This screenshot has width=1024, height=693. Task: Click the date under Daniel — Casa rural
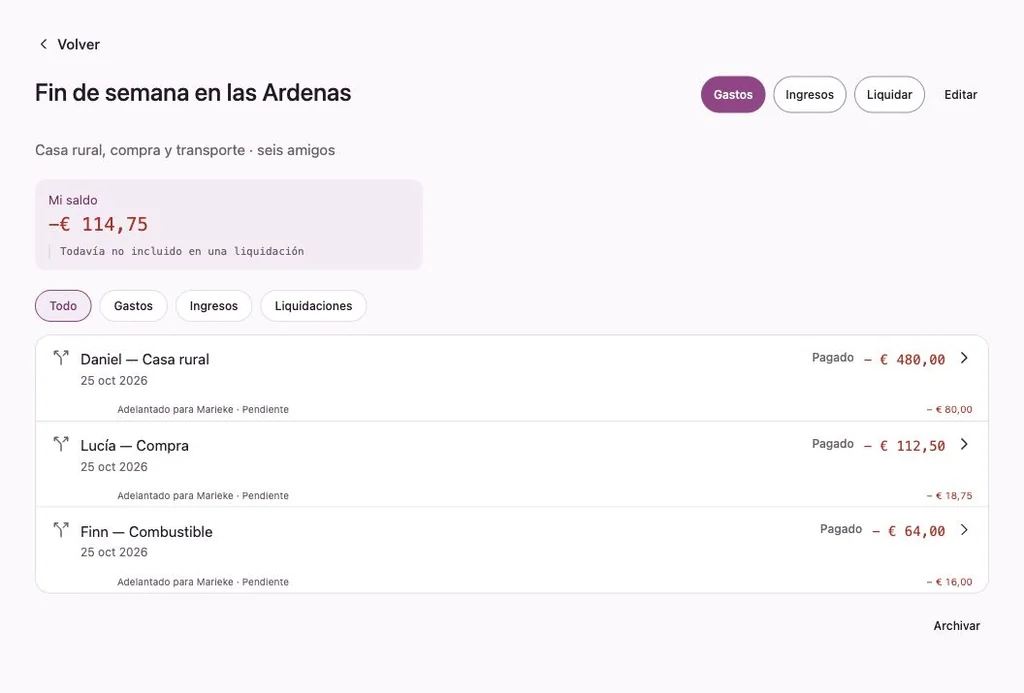[114, 381]
